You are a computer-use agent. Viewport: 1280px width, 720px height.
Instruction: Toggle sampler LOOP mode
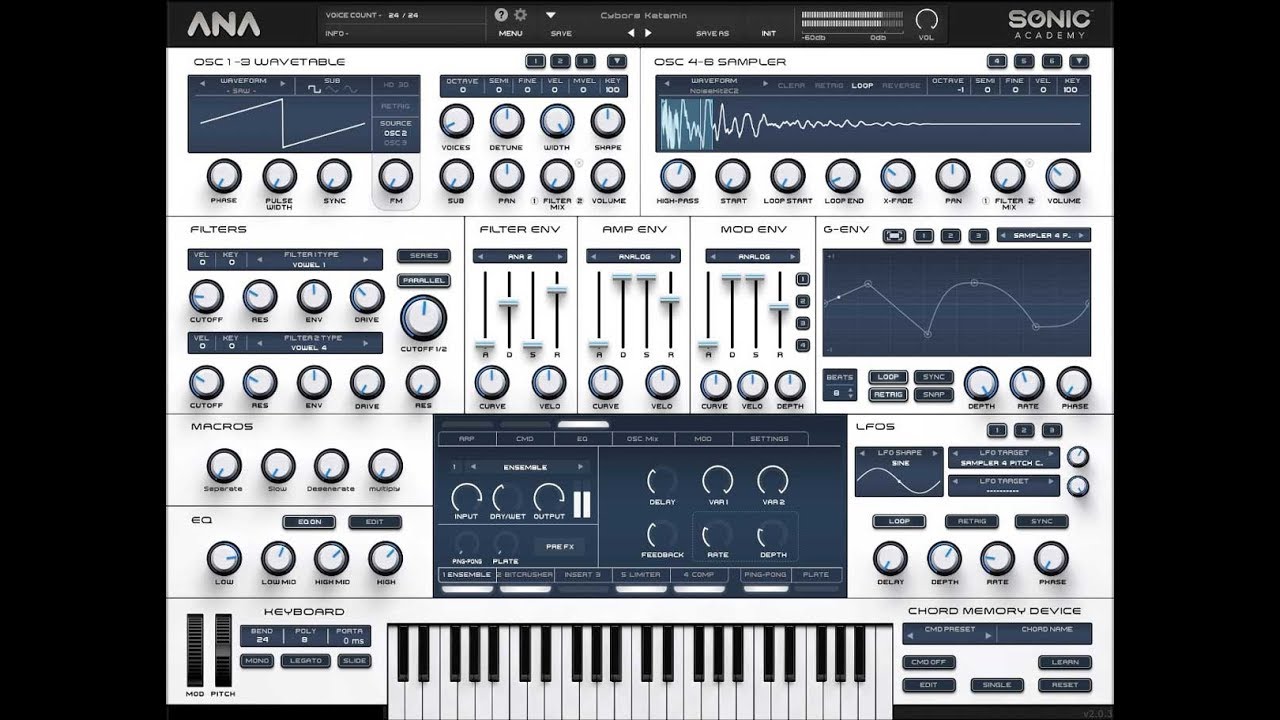point(861,86)
